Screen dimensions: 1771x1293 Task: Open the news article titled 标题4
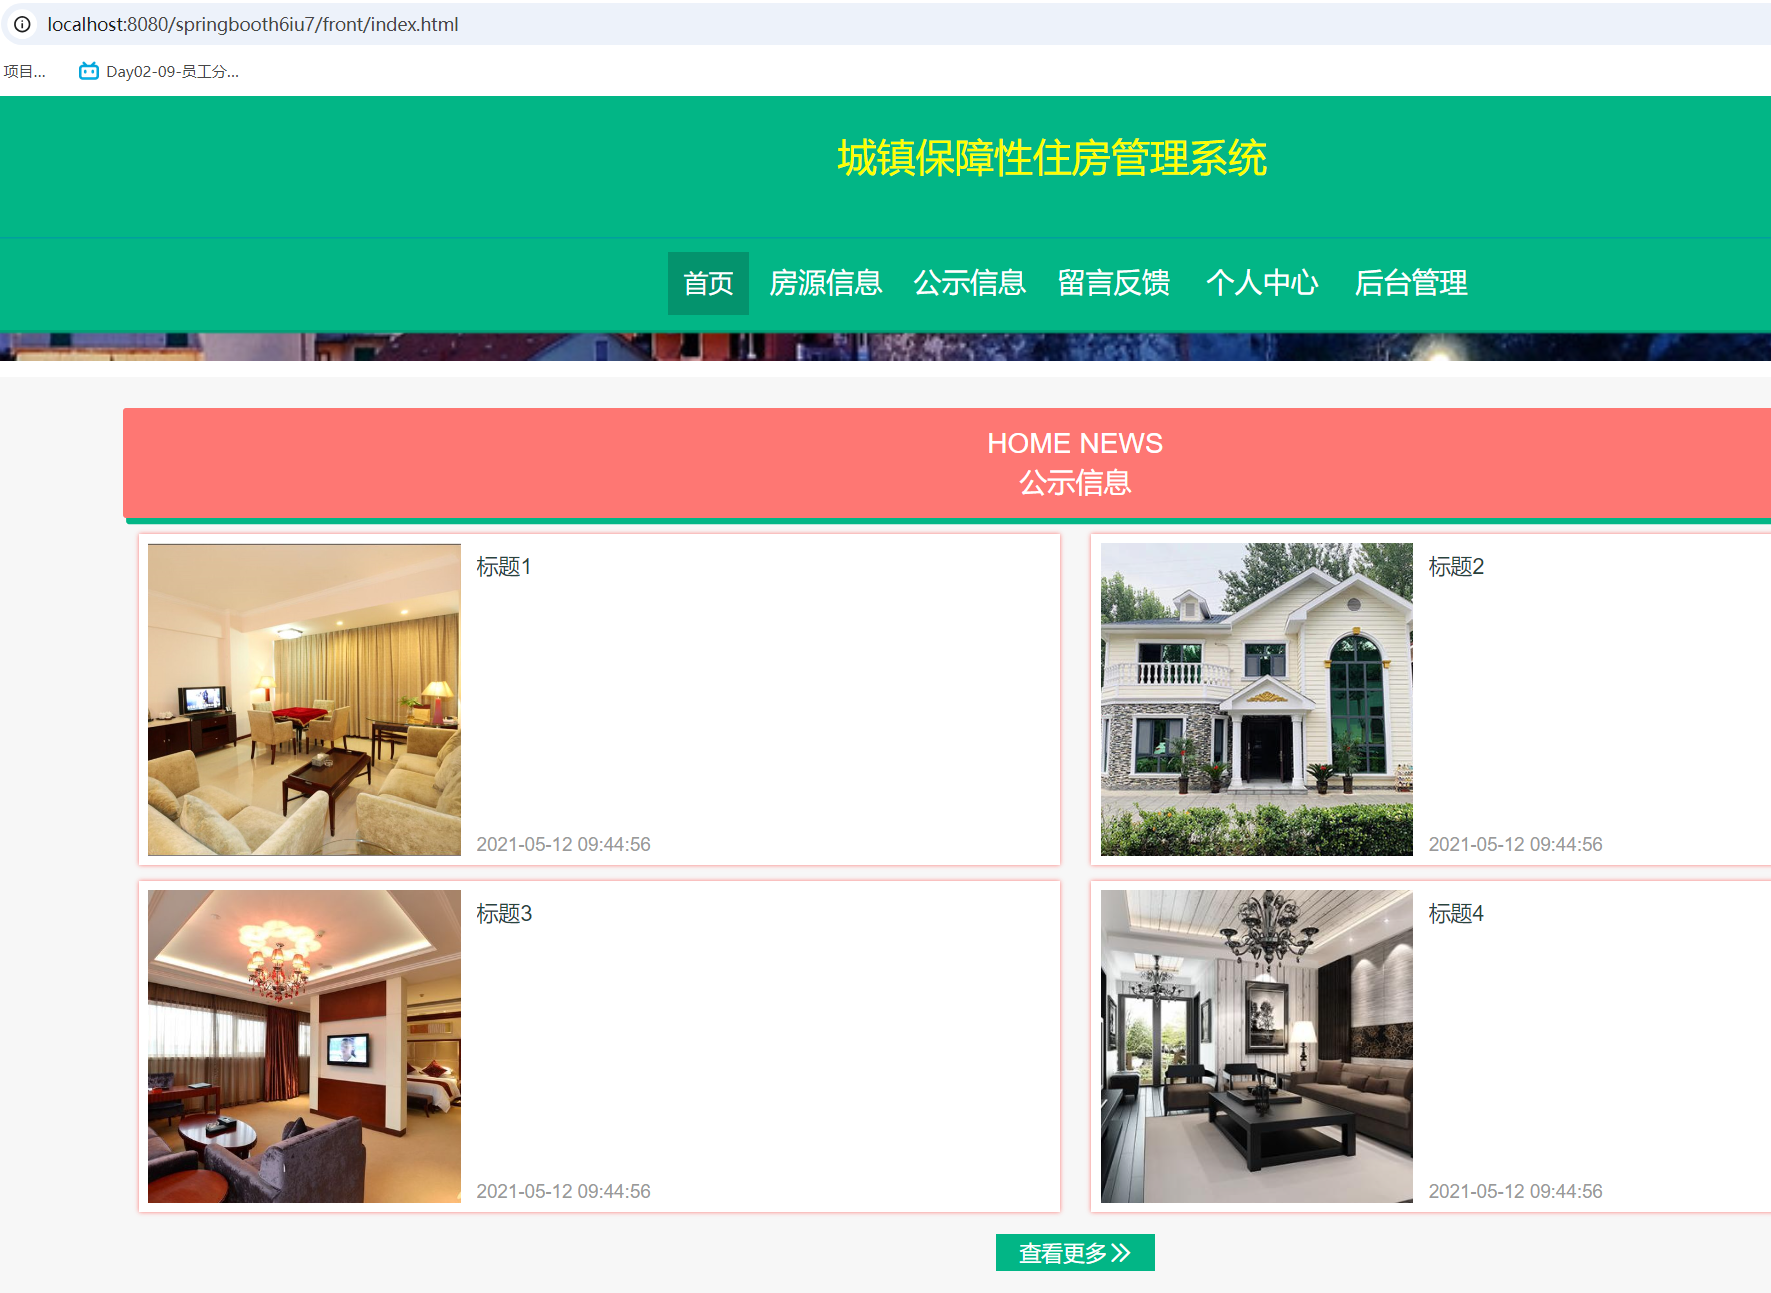pos(1456,912)
